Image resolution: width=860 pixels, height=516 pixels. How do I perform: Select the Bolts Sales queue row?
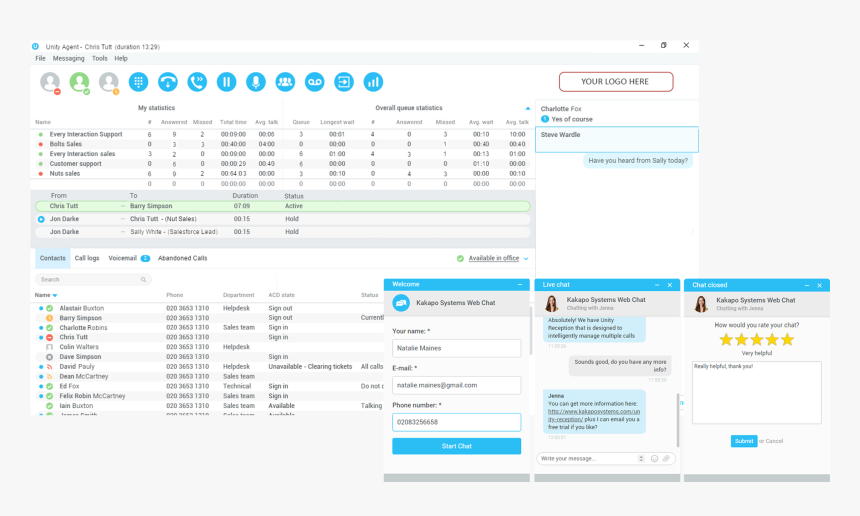point(281,144)
